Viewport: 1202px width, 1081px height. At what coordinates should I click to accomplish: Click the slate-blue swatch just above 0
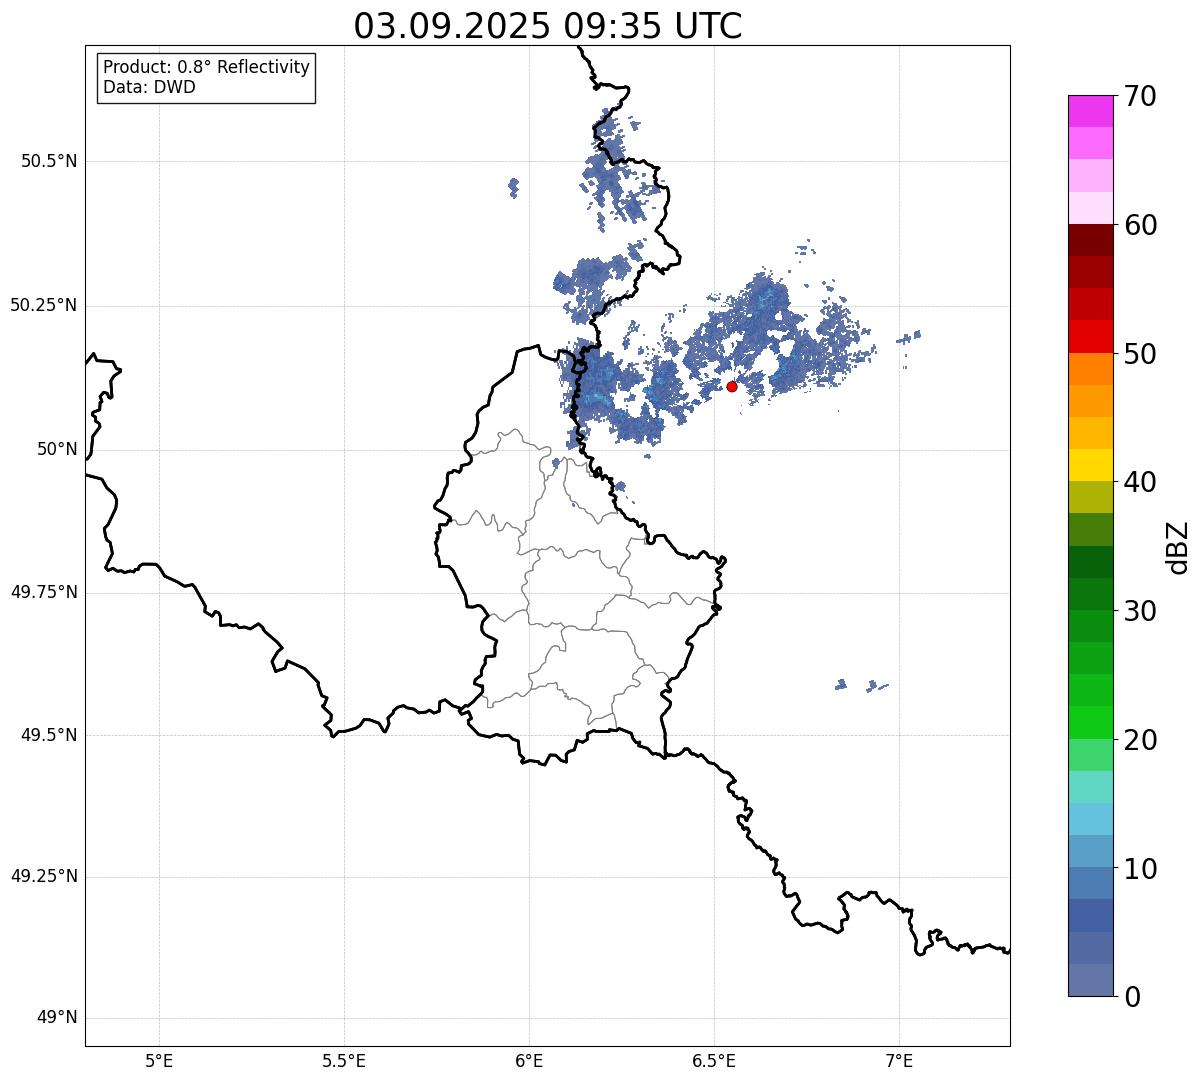tap(1091, 979)
